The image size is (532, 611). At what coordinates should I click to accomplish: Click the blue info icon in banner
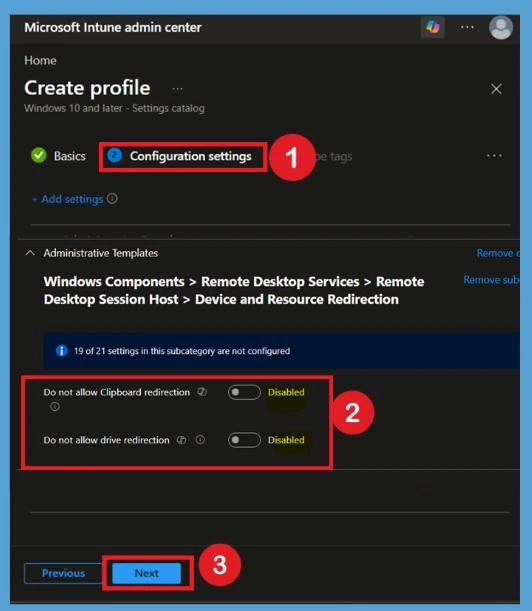coord(62,351)
